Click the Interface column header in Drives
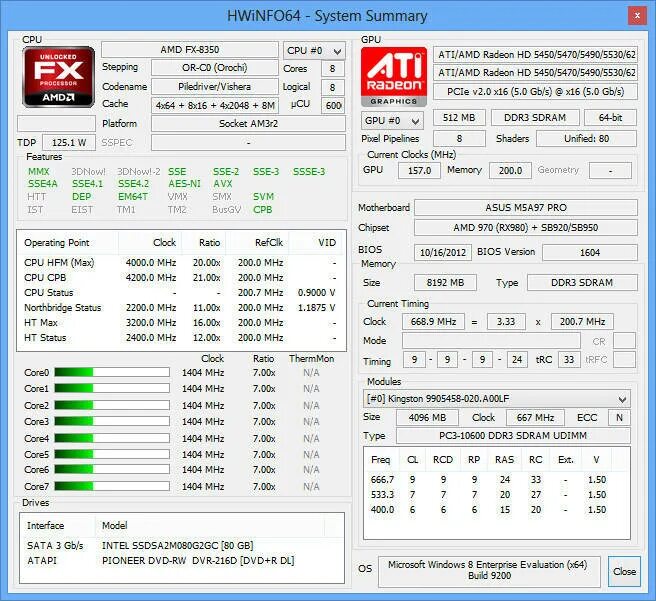Screen dimensions: 656x601 58,526
